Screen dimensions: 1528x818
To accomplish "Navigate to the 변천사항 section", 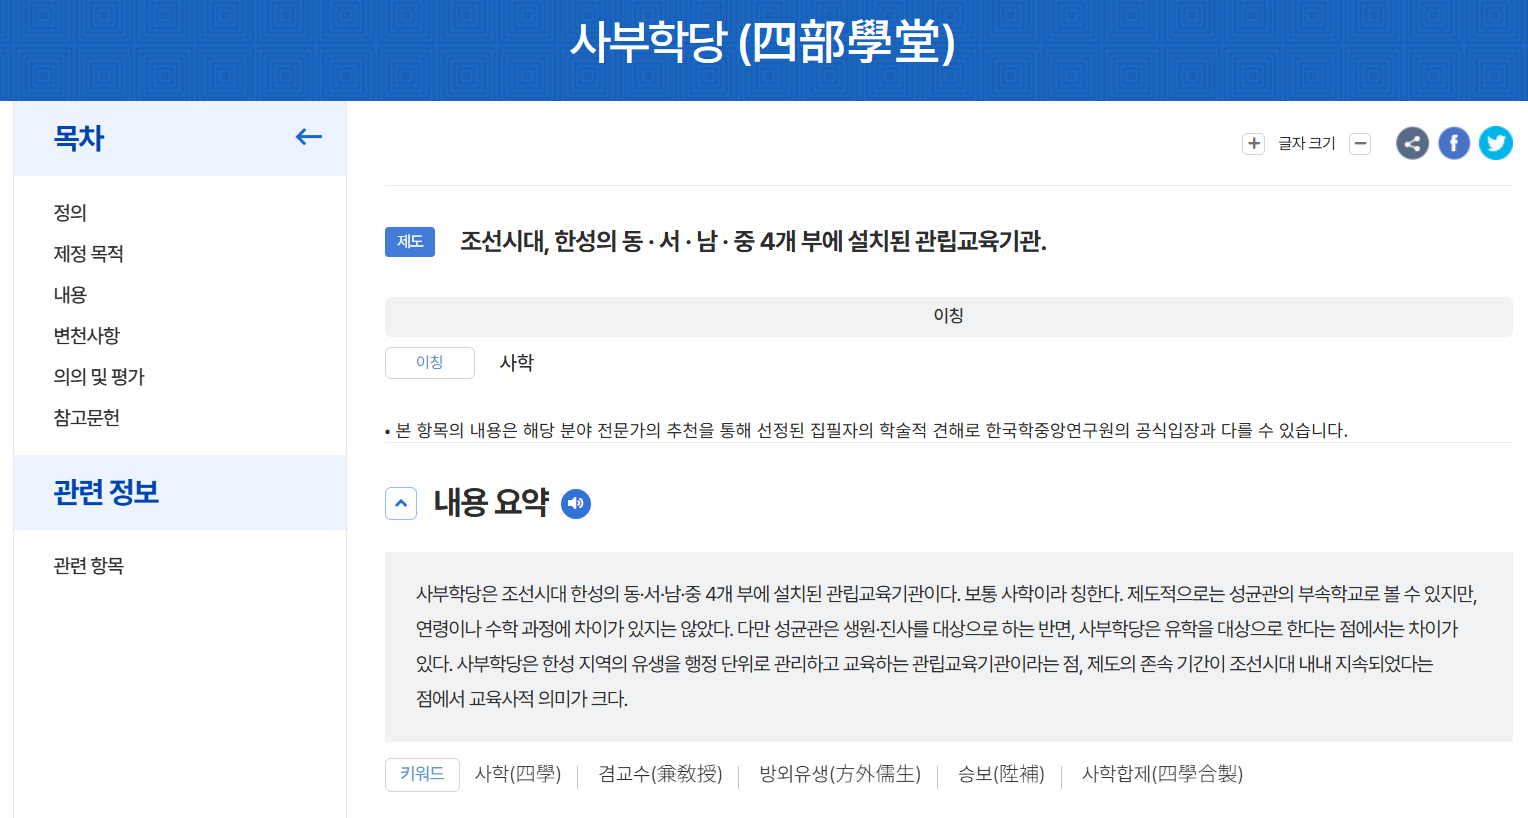I will coord(86,335).
